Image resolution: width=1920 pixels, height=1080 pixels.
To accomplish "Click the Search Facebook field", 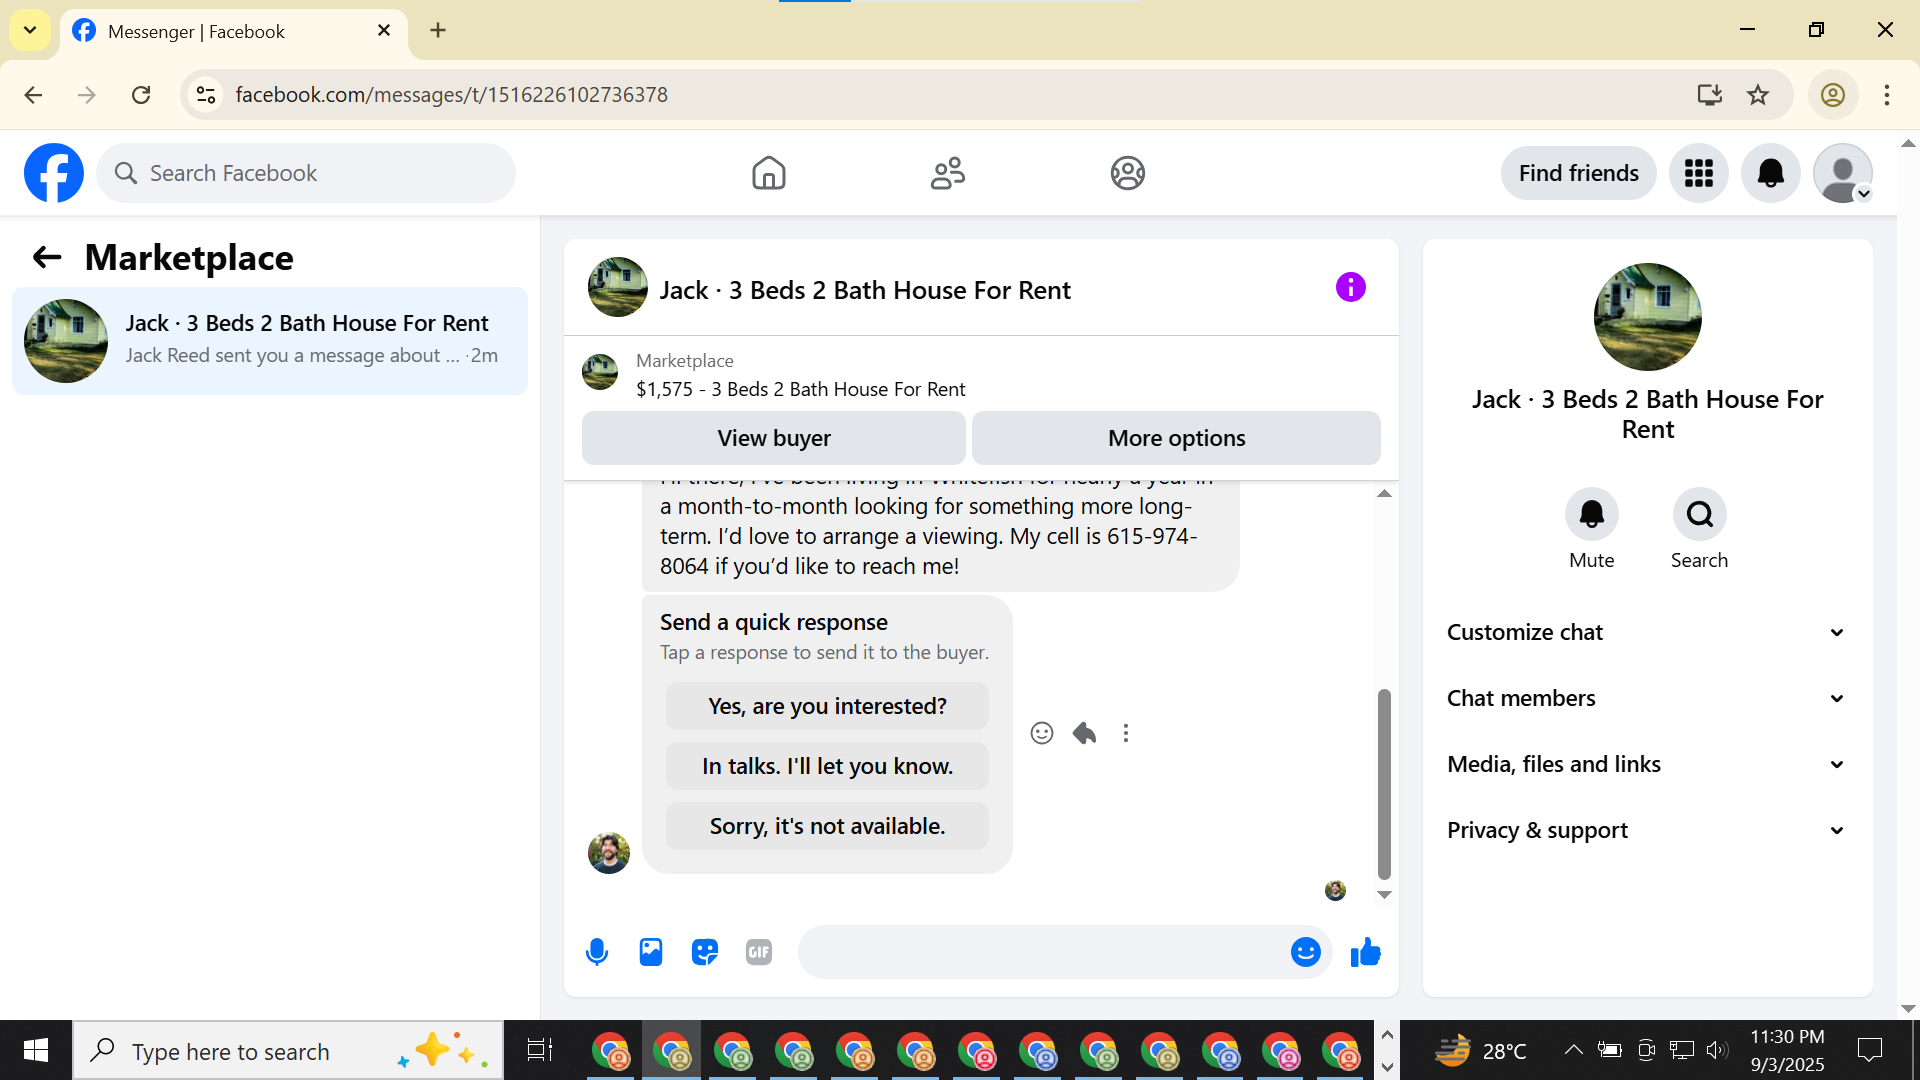I will (x=306, y=173).
